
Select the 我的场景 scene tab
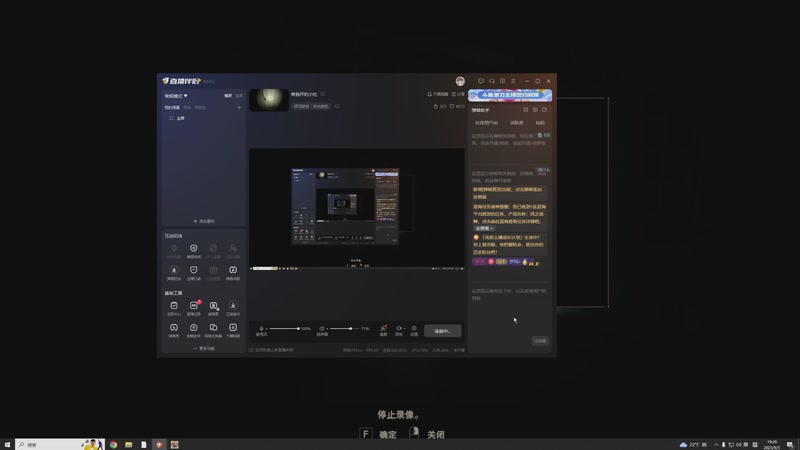(x=172, y=108)
